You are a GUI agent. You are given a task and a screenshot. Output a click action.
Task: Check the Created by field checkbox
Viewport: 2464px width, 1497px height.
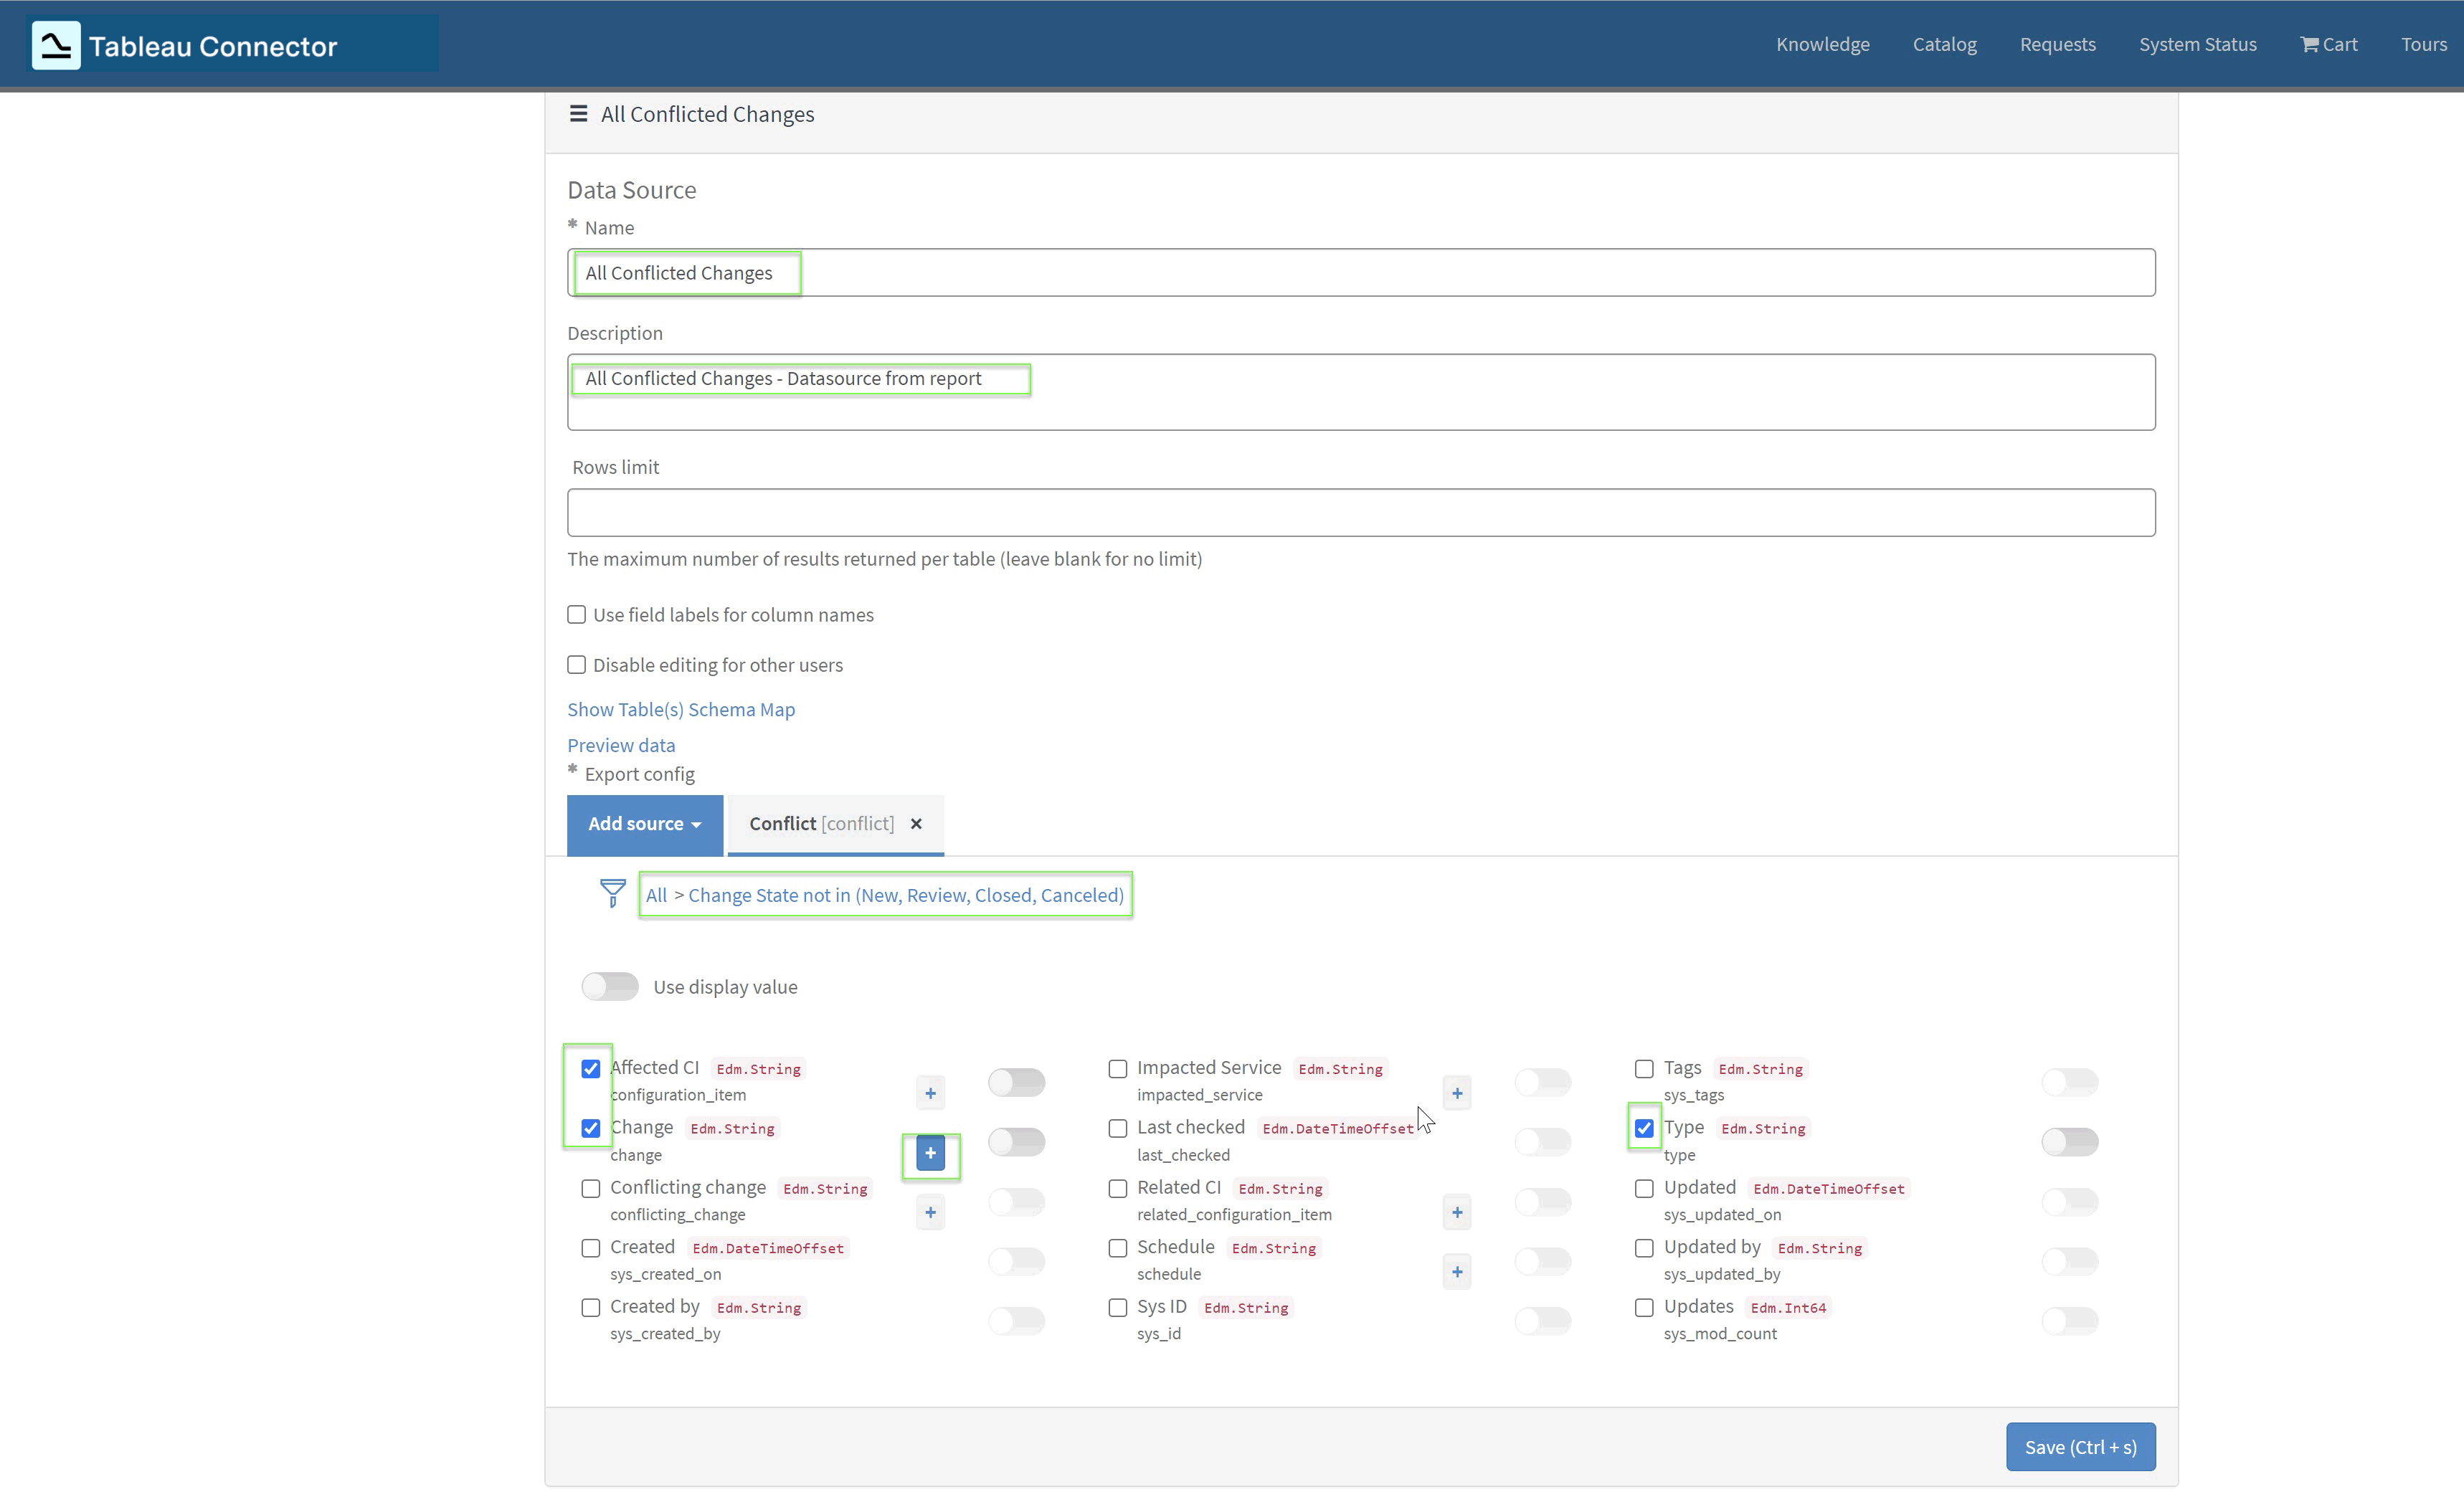590,1307
